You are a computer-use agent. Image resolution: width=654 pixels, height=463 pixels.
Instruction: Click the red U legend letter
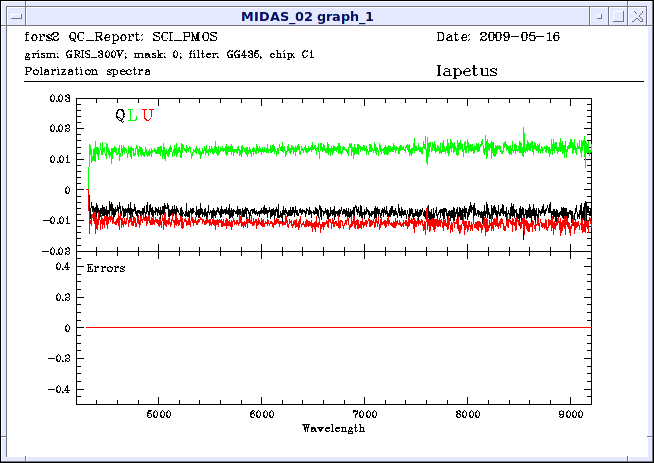147,115
